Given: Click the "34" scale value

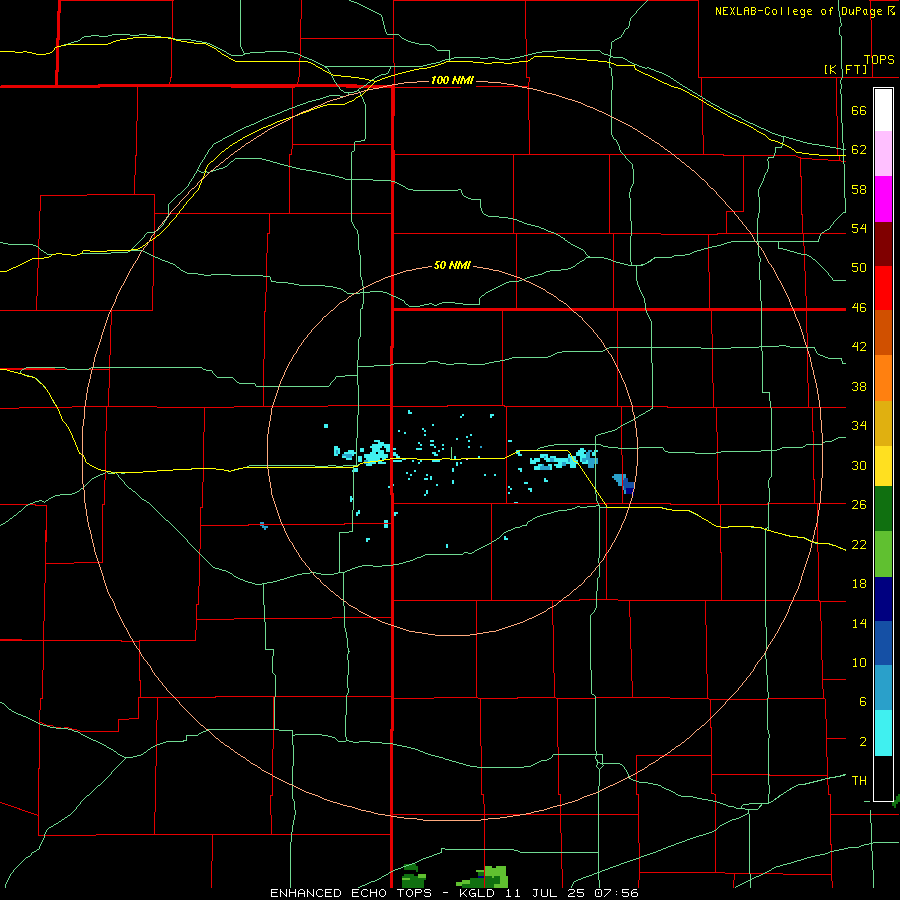Looking at the screenshot, I should (x=859, y=426).
